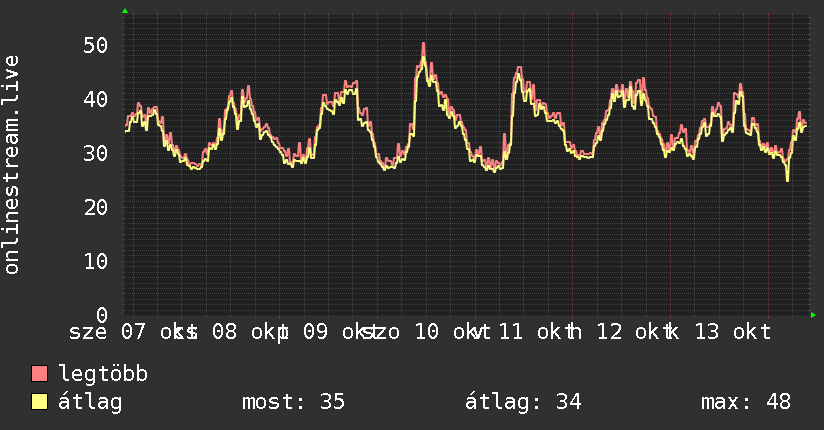Select the 30 y-axis label
824x430 pixels.
[x=96, y=153]
